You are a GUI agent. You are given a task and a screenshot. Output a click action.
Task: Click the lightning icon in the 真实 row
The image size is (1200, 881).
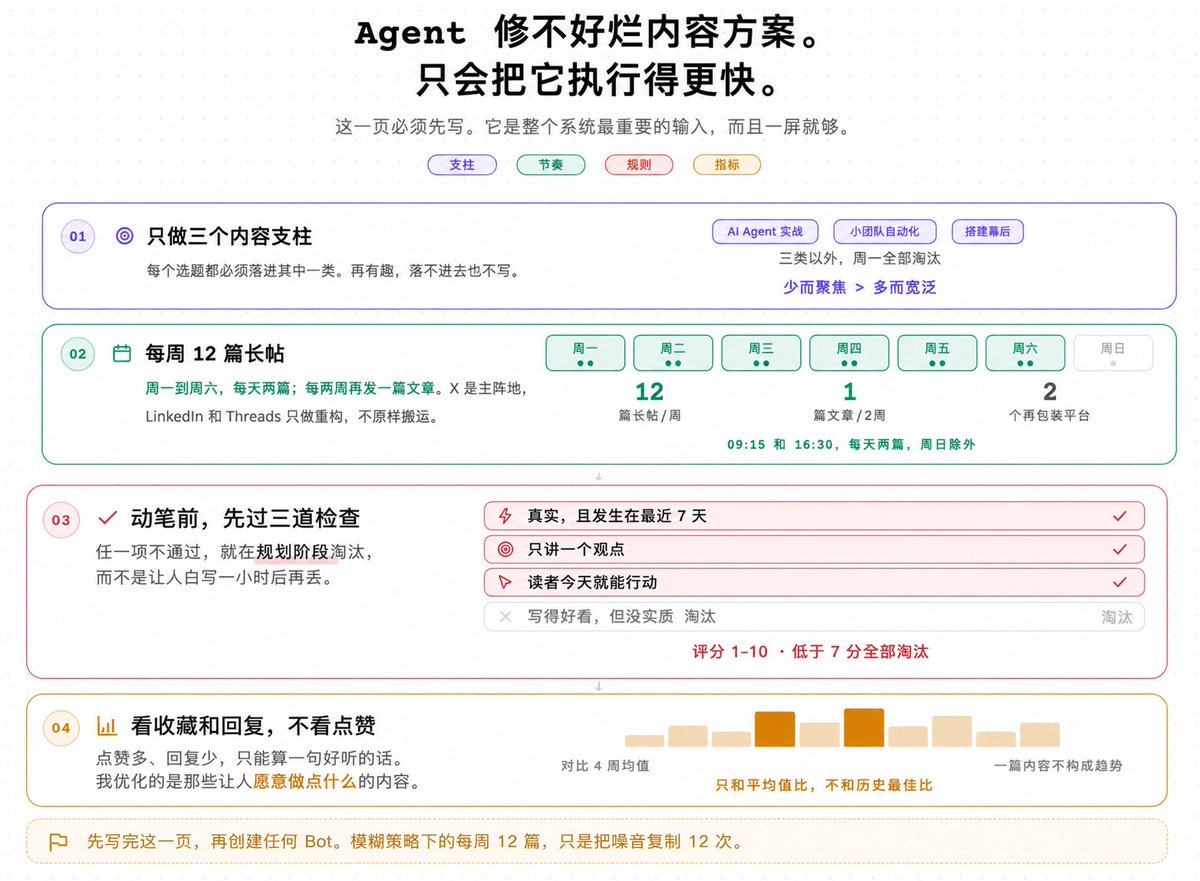pos(505,516)
